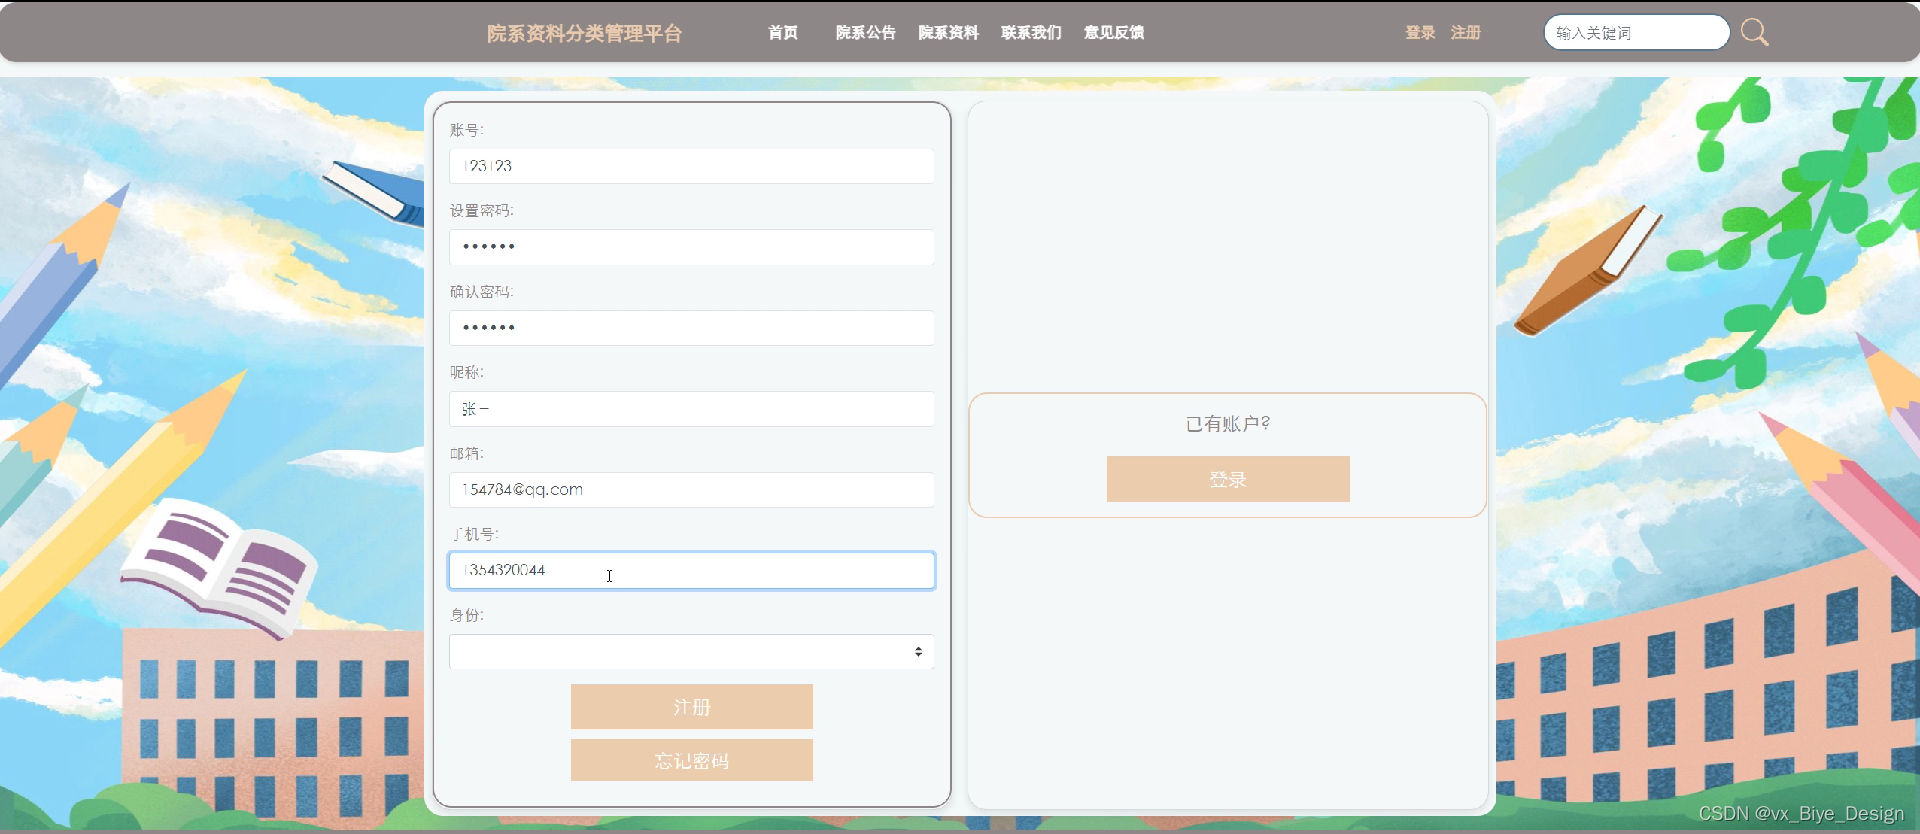Click the 登录 link in header
The width and height of the screenshot is (1920, 834).
point(1420,33)
